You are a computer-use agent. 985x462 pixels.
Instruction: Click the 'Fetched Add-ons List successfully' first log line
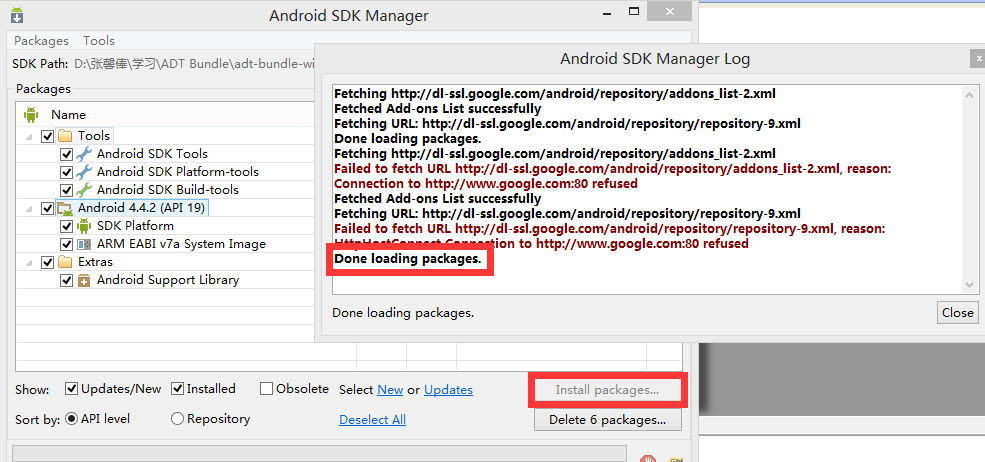(x=437, y=109)
